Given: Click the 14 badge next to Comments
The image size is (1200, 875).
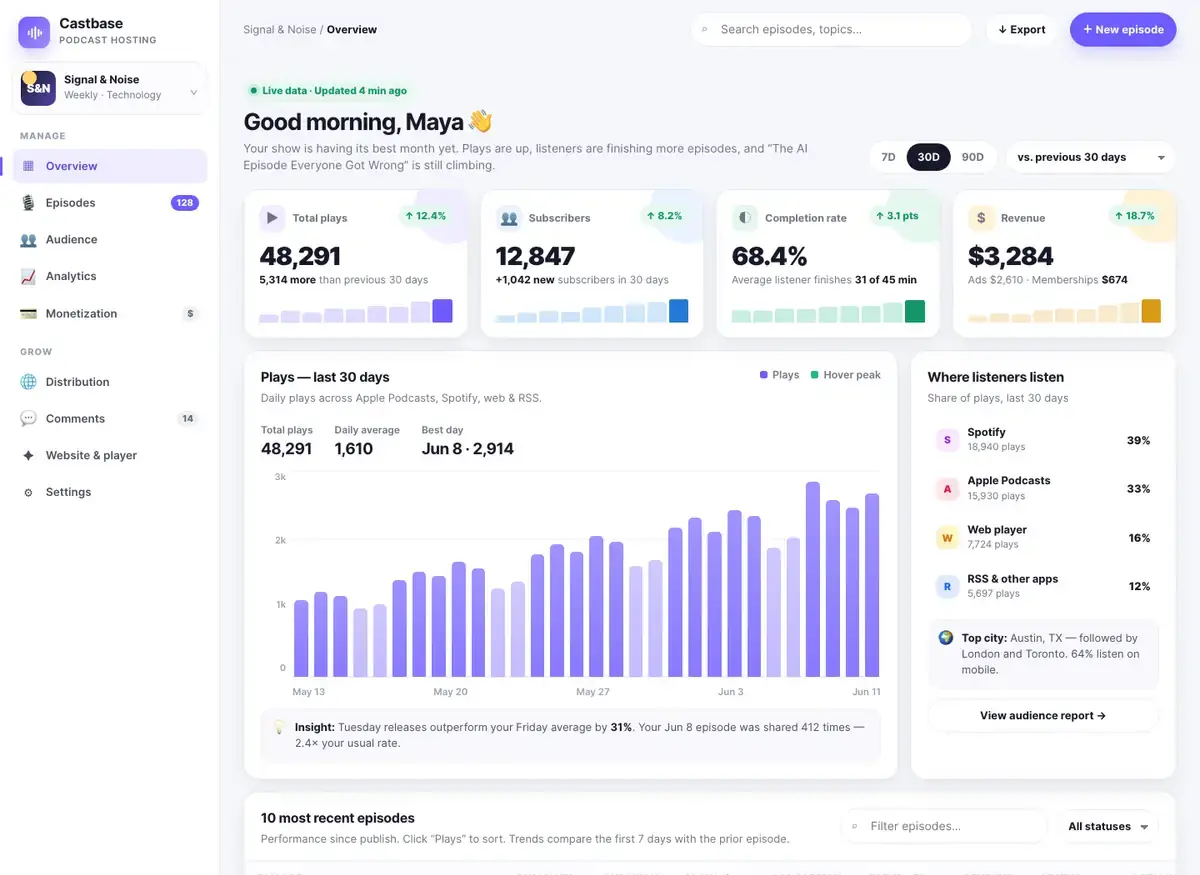Looking at the screenshot, I should pos(187,419).
